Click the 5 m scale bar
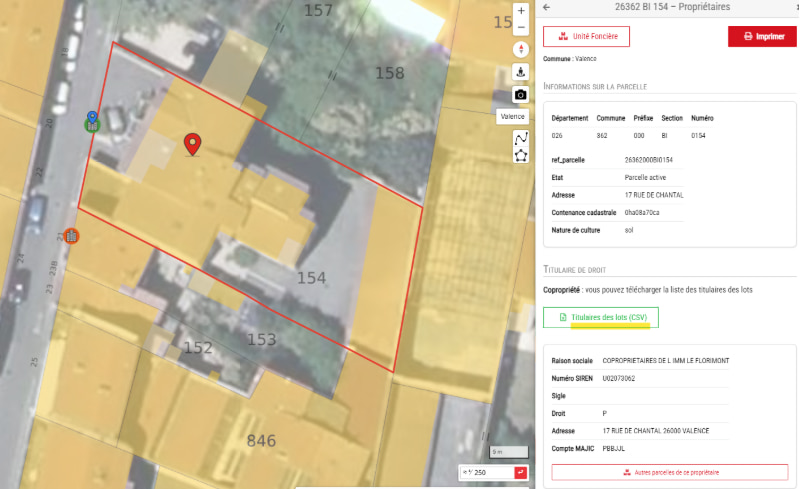 coord(509,452)
